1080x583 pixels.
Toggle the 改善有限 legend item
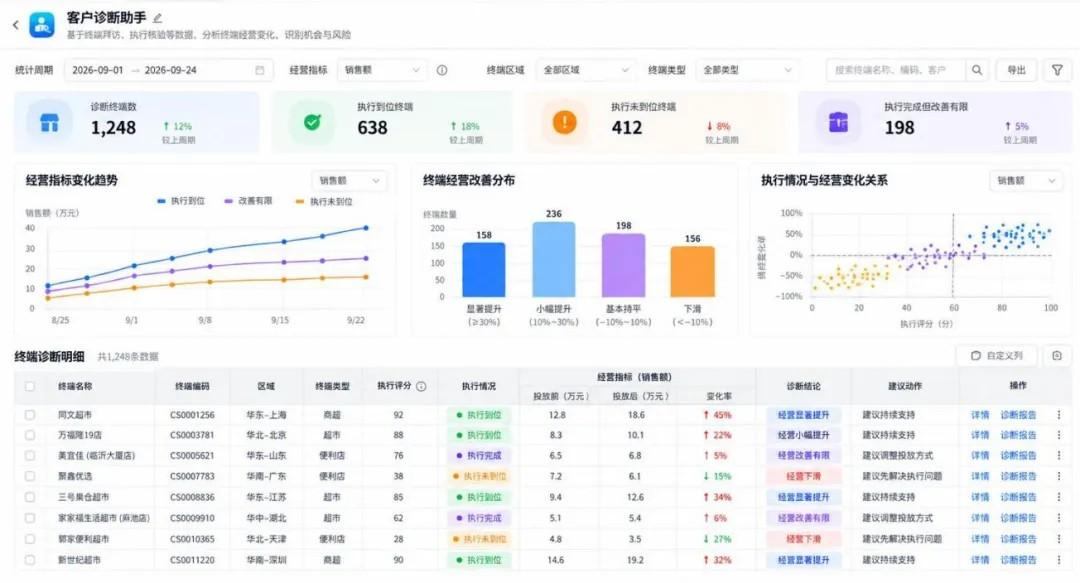click(248, 201)
